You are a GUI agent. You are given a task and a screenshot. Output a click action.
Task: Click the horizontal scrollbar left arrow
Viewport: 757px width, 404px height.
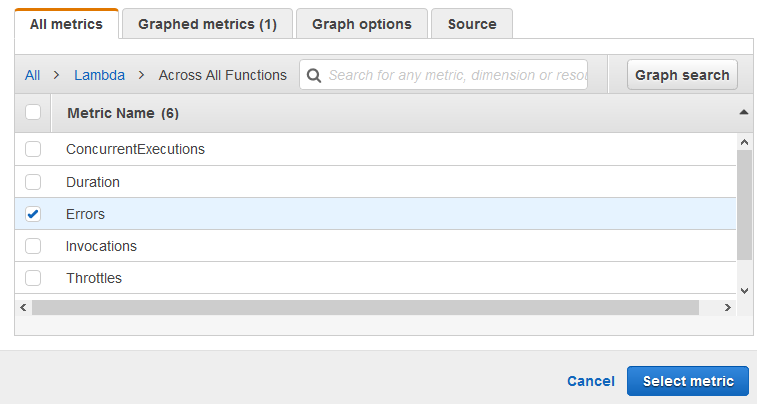click(x=24, y=307)
